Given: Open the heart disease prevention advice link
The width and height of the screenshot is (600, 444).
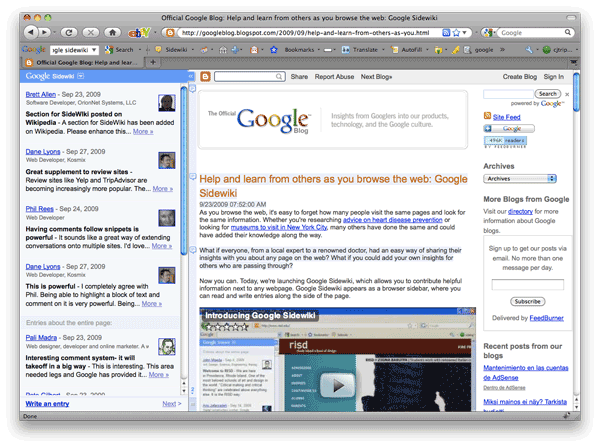Looking at the screenshot, I should [393, 220].
